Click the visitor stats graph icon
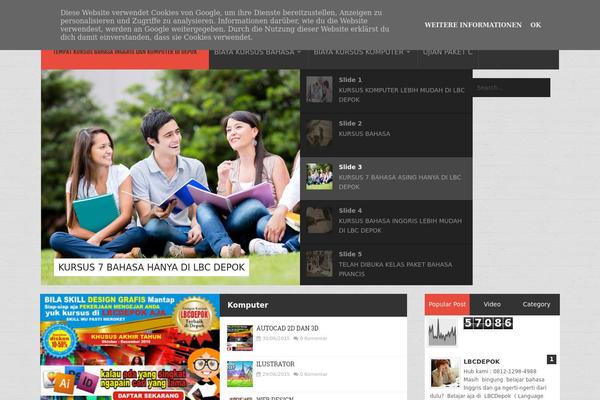 [442, 332]
